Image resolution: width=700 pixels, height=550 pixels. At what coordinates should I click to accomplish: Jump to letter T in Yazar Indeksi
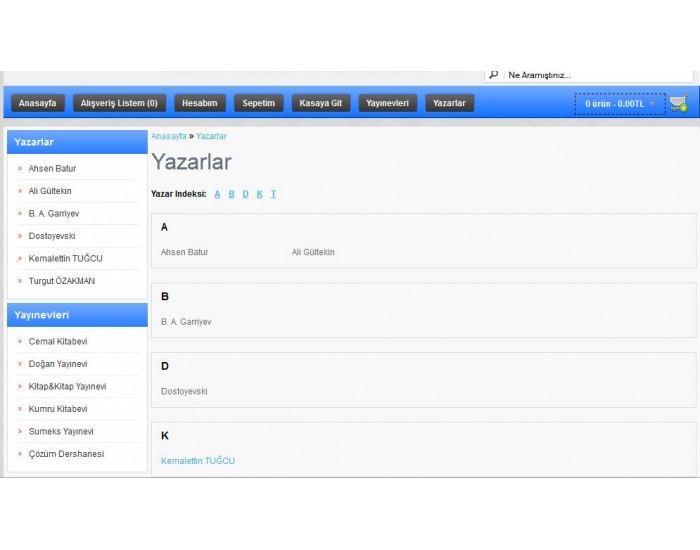coord(273,194)
